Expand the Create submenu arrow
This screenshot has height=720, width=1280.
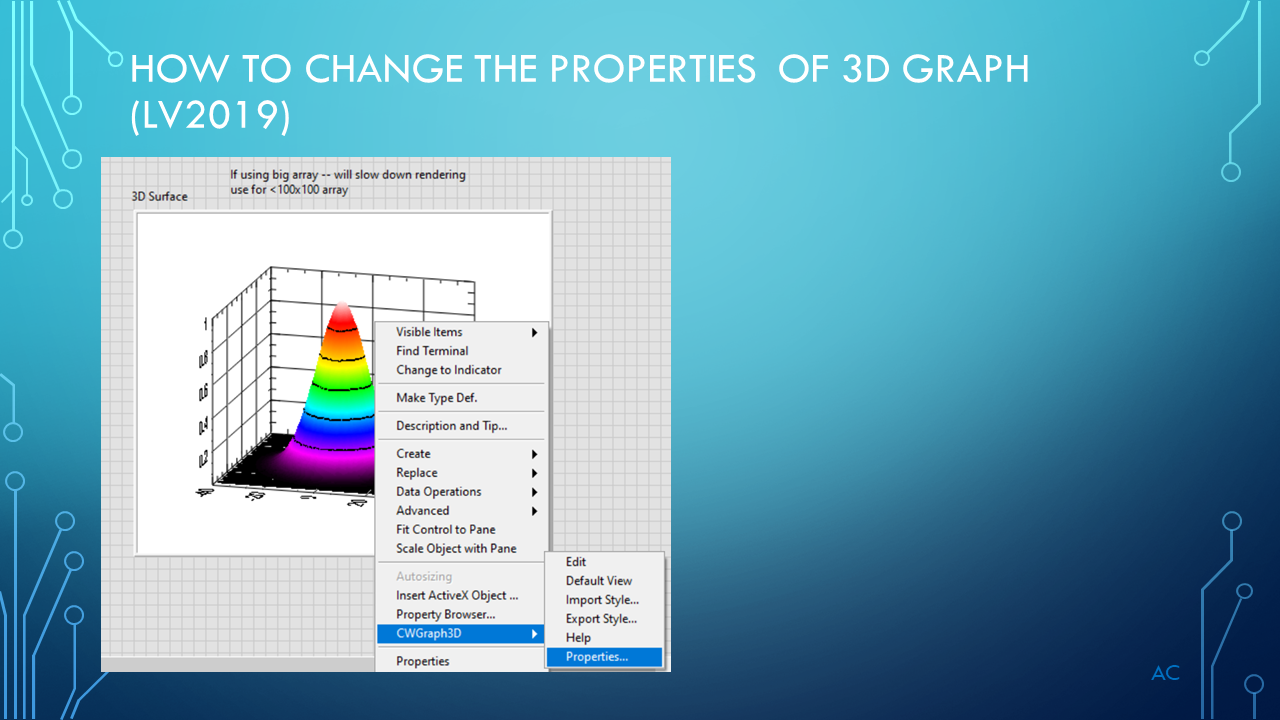[534, 453]
